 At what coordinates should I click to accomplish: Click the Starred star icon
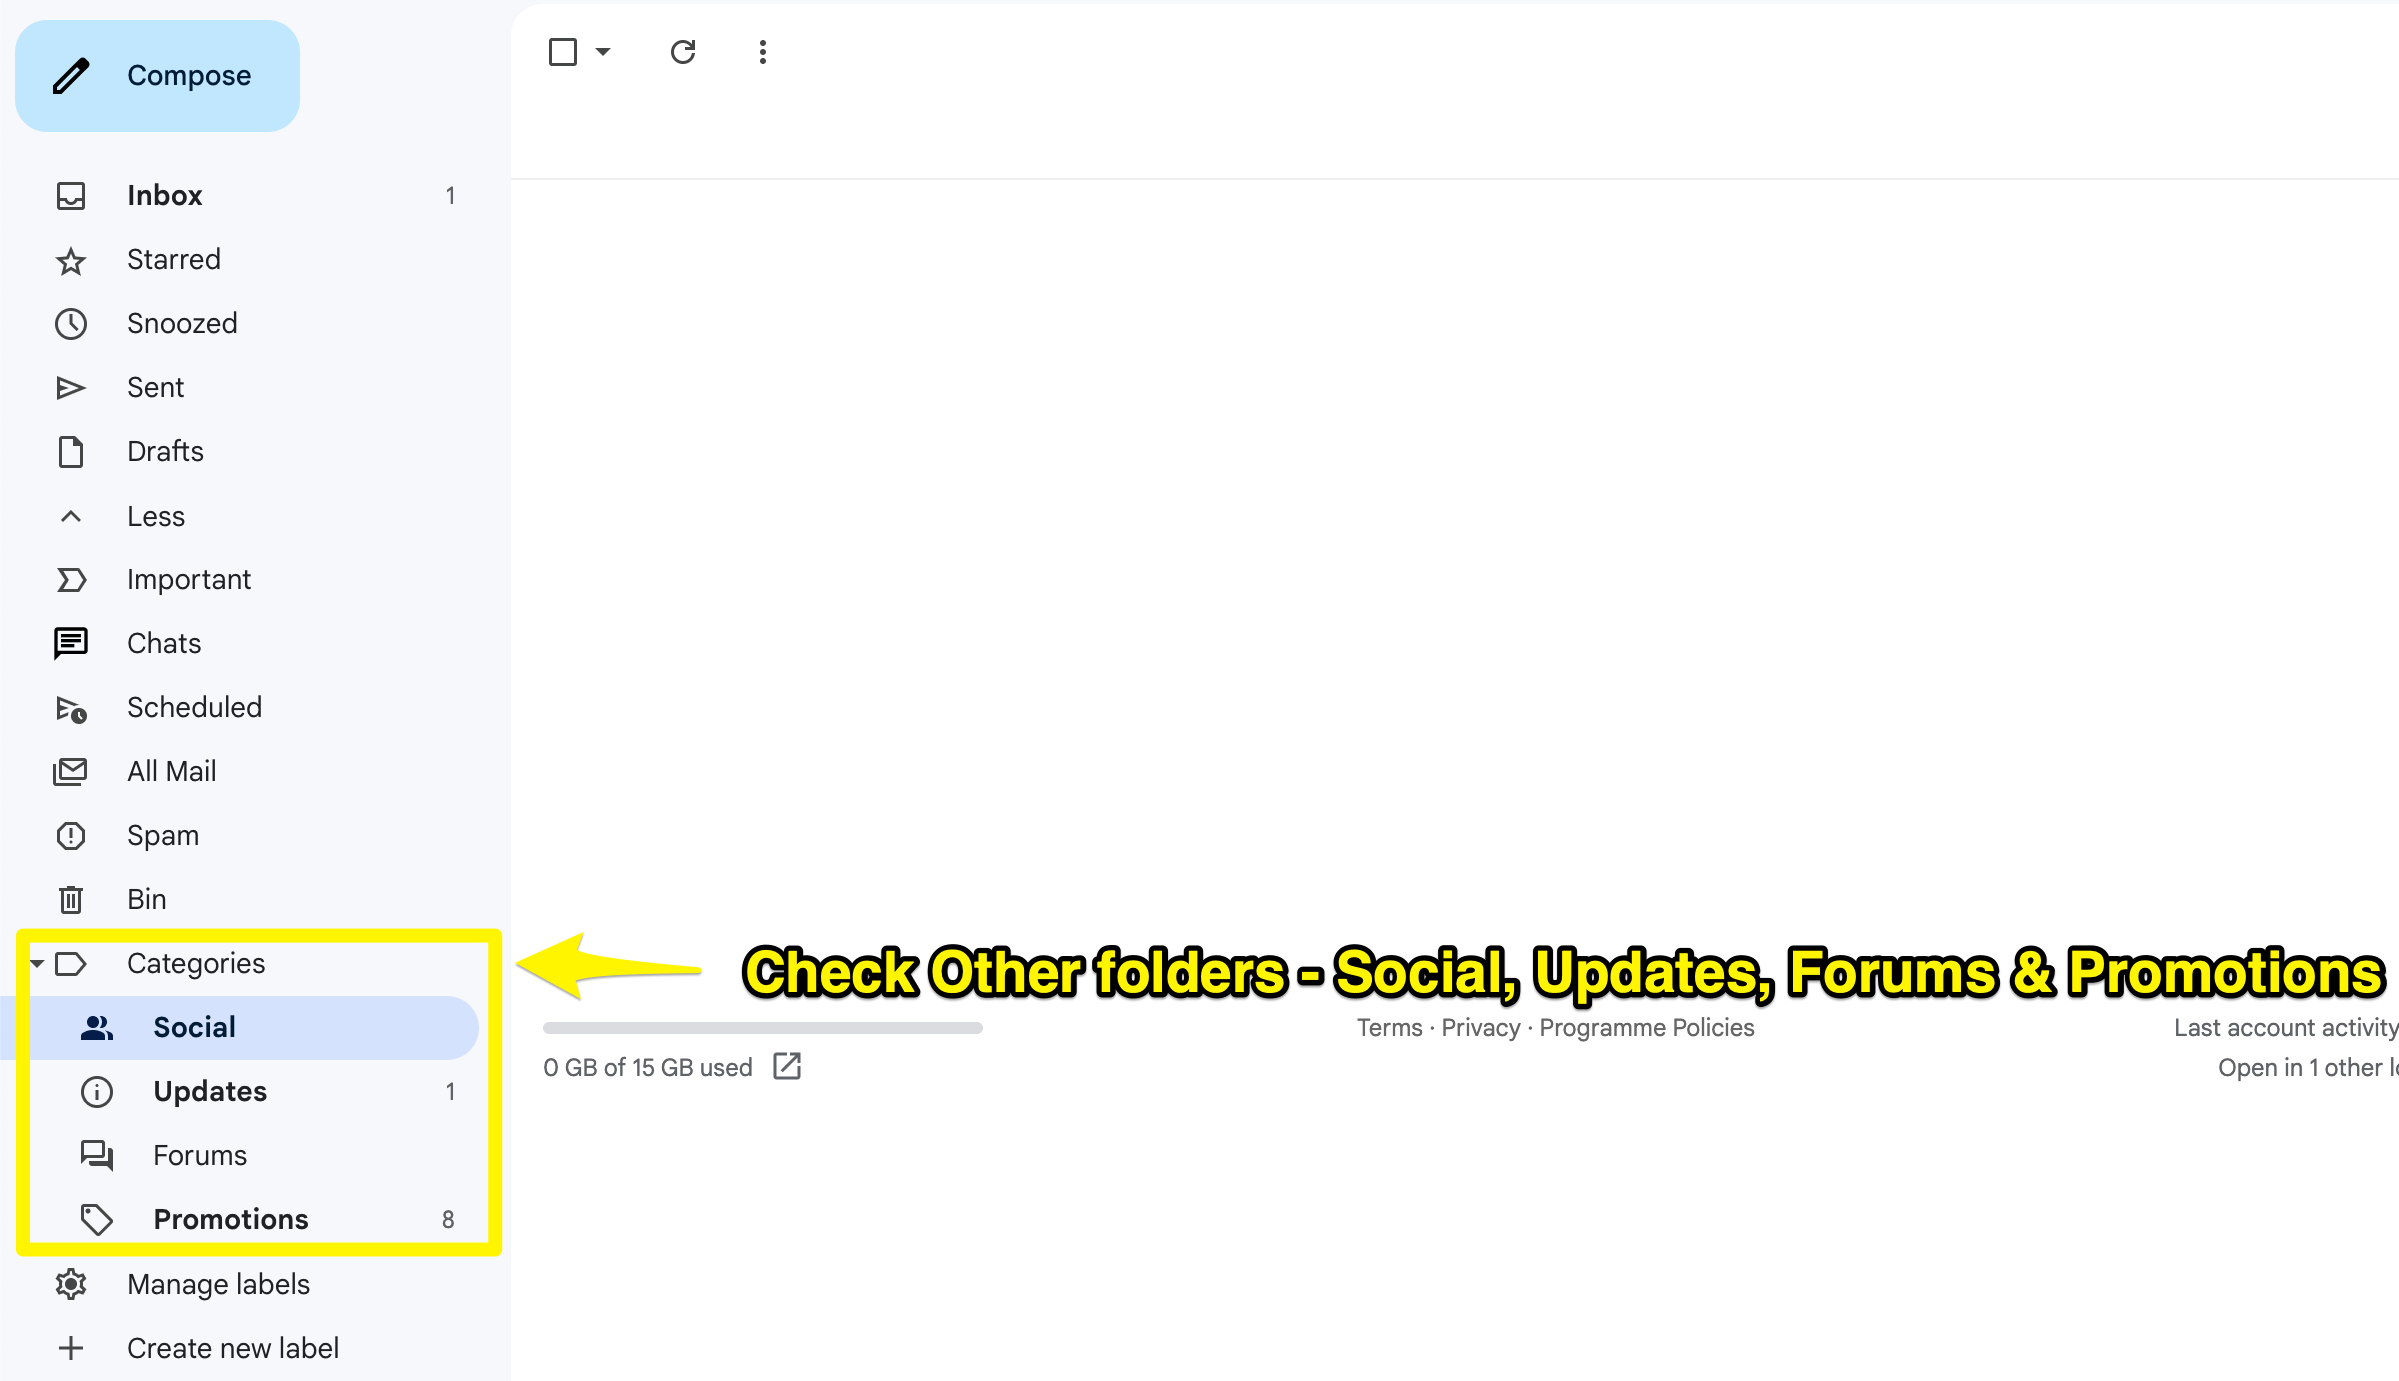tap(71, 261)
